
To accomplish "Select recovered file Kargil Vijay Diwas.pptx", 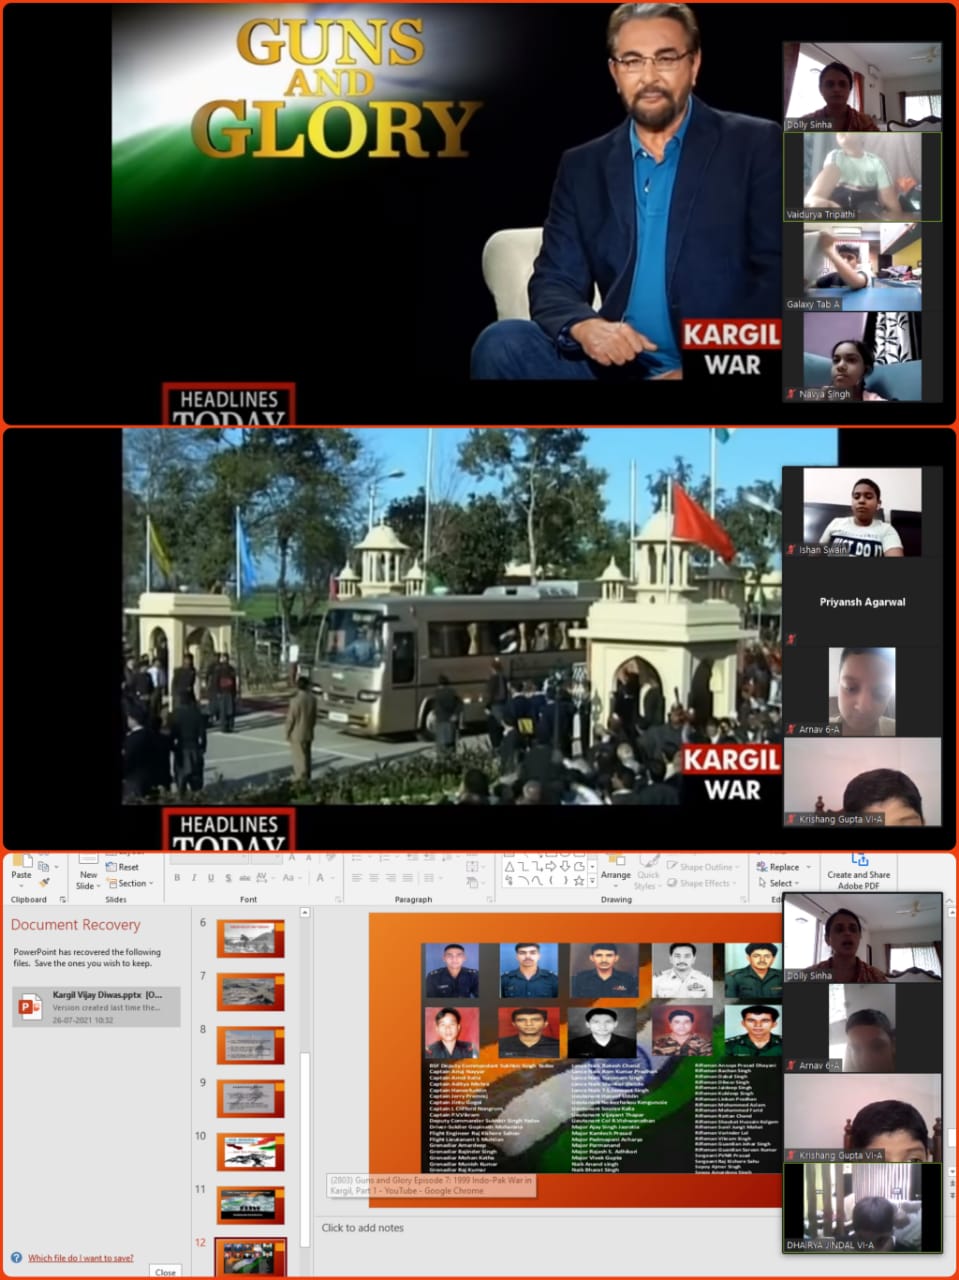I will click(96, 1006).
